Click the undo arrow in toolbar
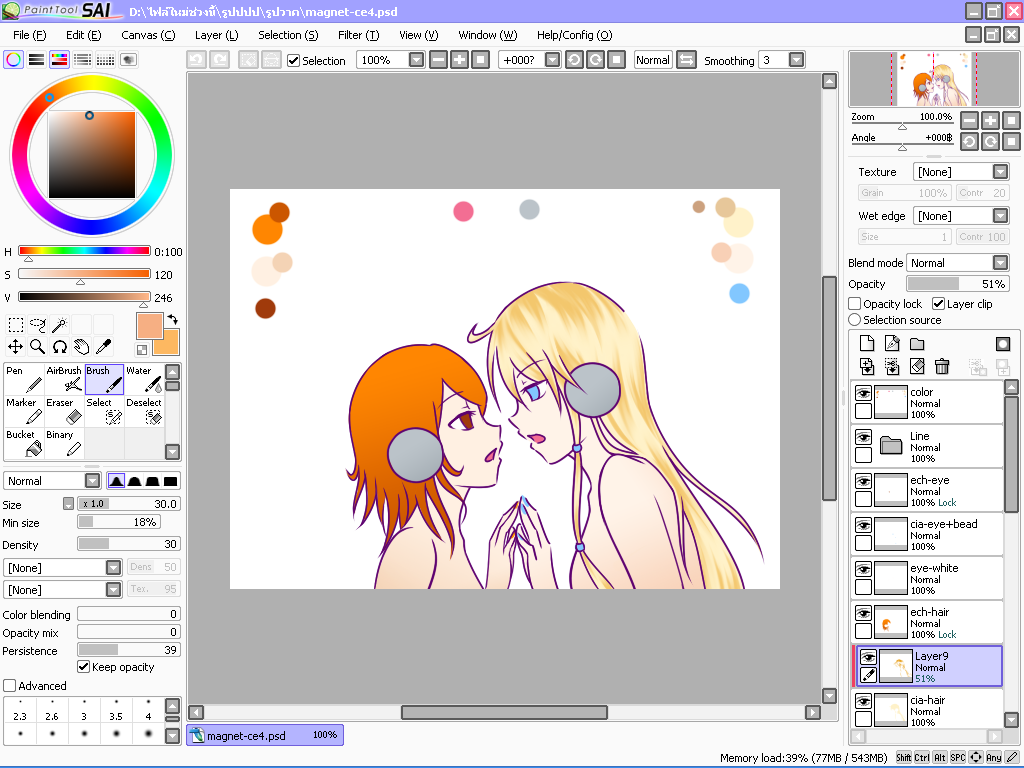Image resolution: width=1024 pixels, height=768 pixels. point(197,60)
